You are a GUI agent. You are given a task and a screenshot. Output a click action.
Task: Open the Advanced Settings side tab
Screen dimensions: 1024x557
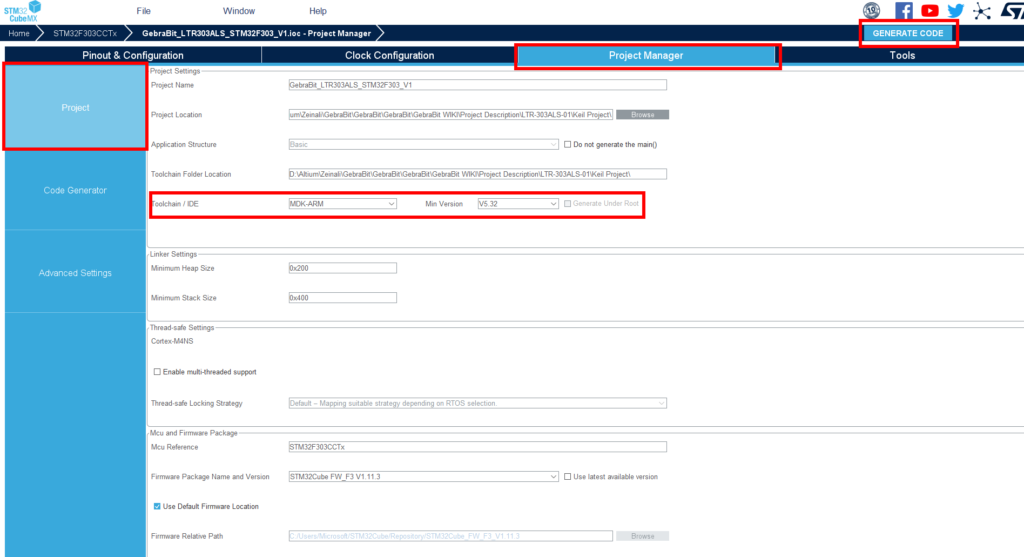(75, 273)
